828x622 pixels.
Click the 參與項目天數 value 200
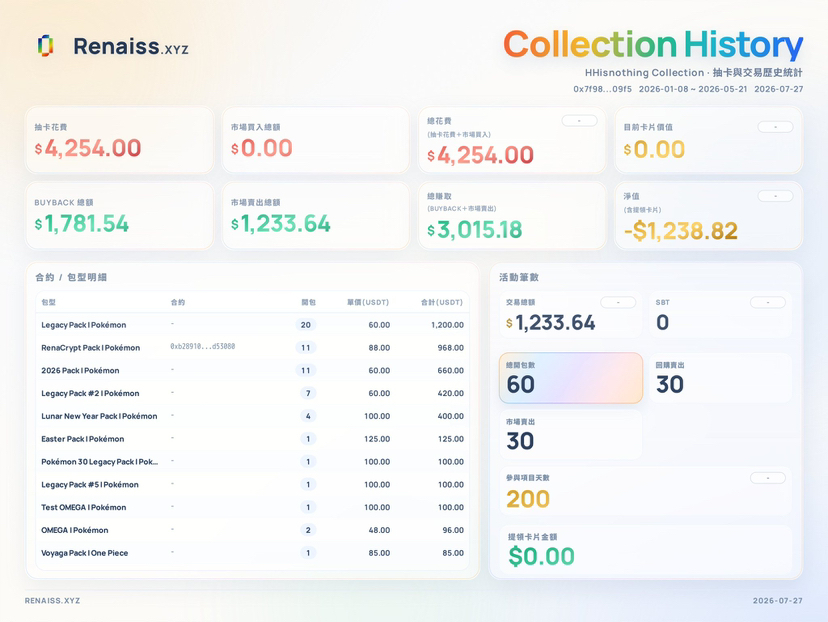(x=528, y=499)
